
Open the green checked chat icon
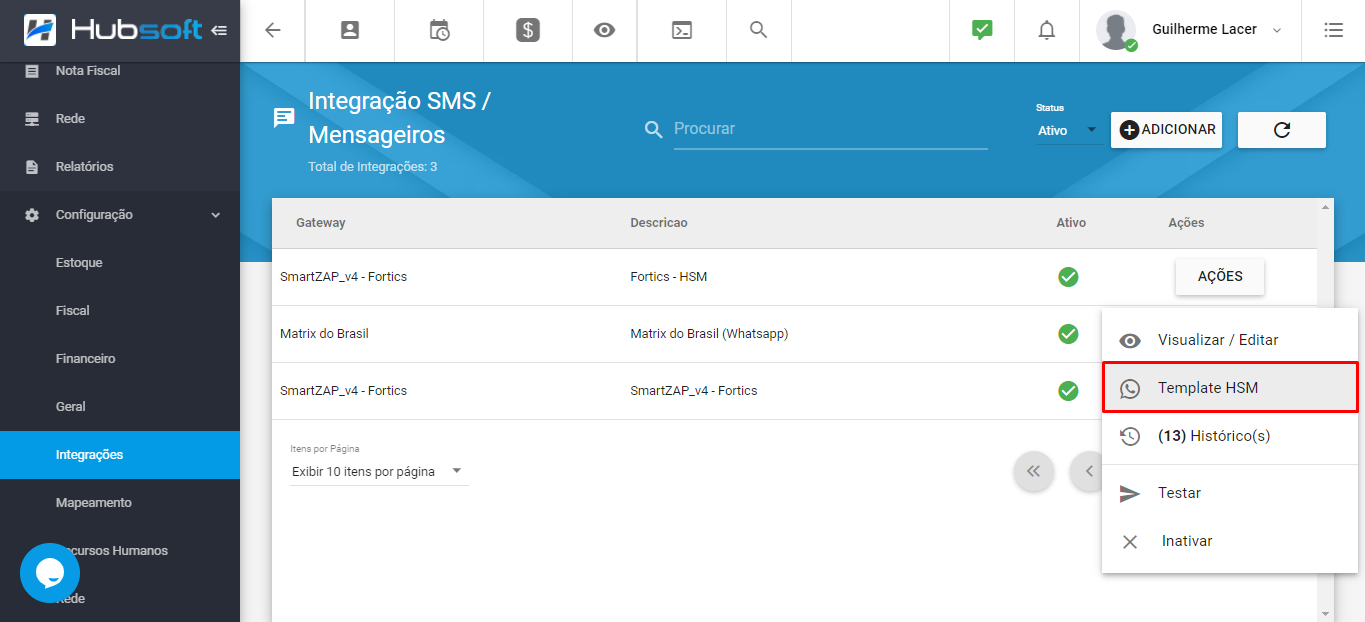pyautogui.click(x=982, y=30)
